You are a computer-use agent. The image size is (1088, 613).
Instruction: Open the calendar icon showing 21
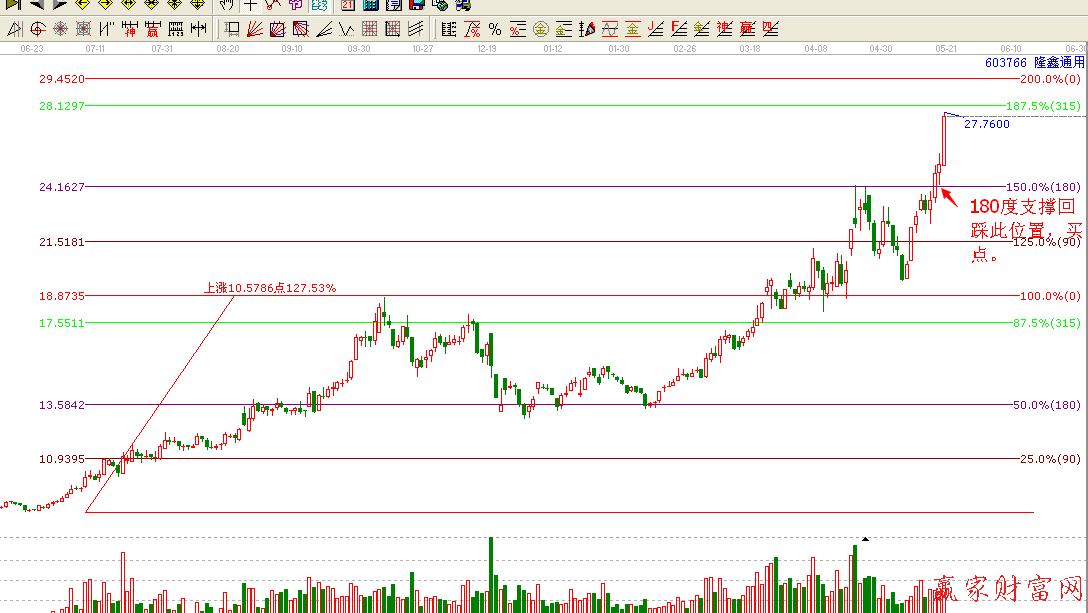347,5
